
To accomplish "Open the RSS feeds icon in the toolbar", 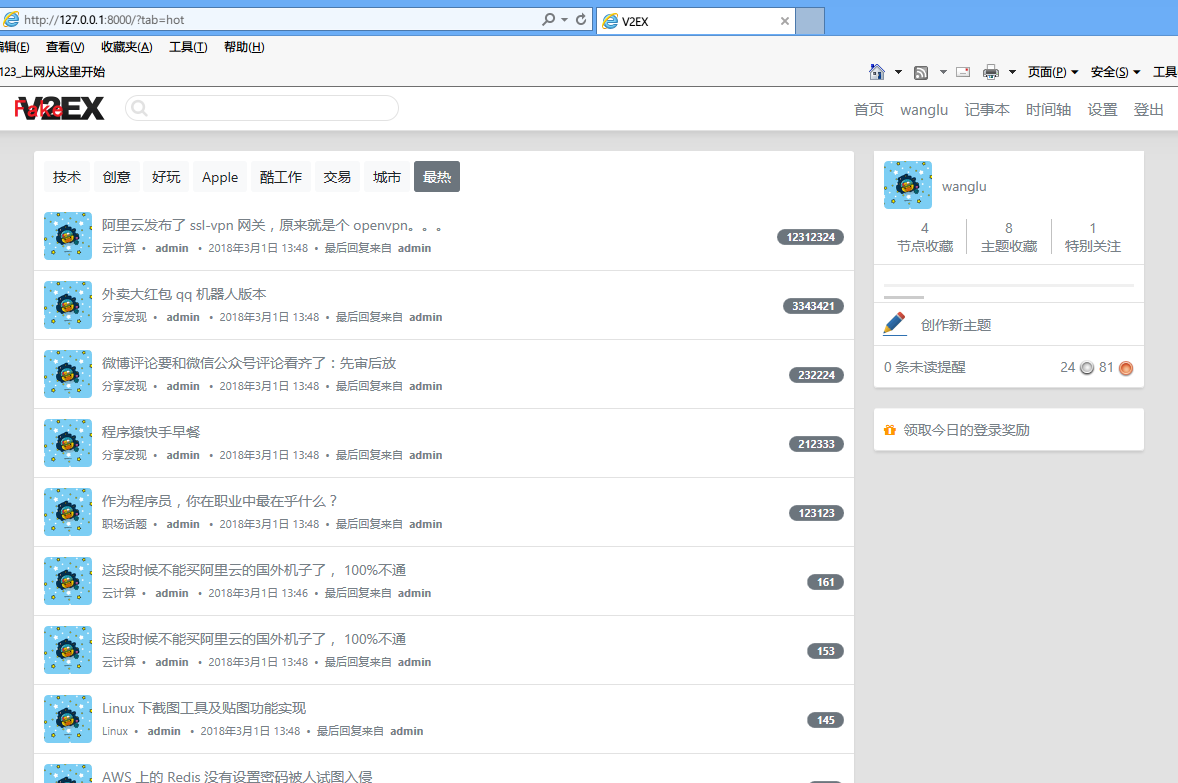I will (x=921, y=72).
